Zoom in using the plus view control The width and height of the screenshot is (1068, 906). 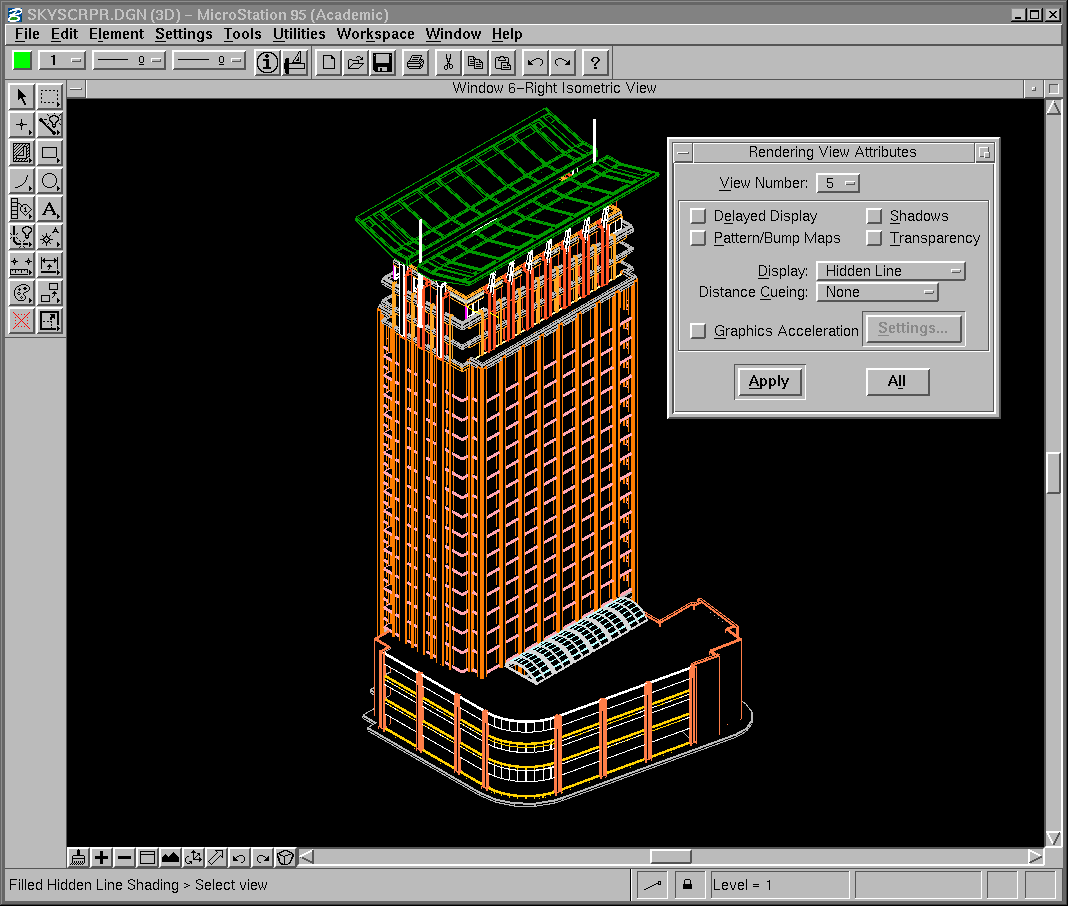[101, 857]
